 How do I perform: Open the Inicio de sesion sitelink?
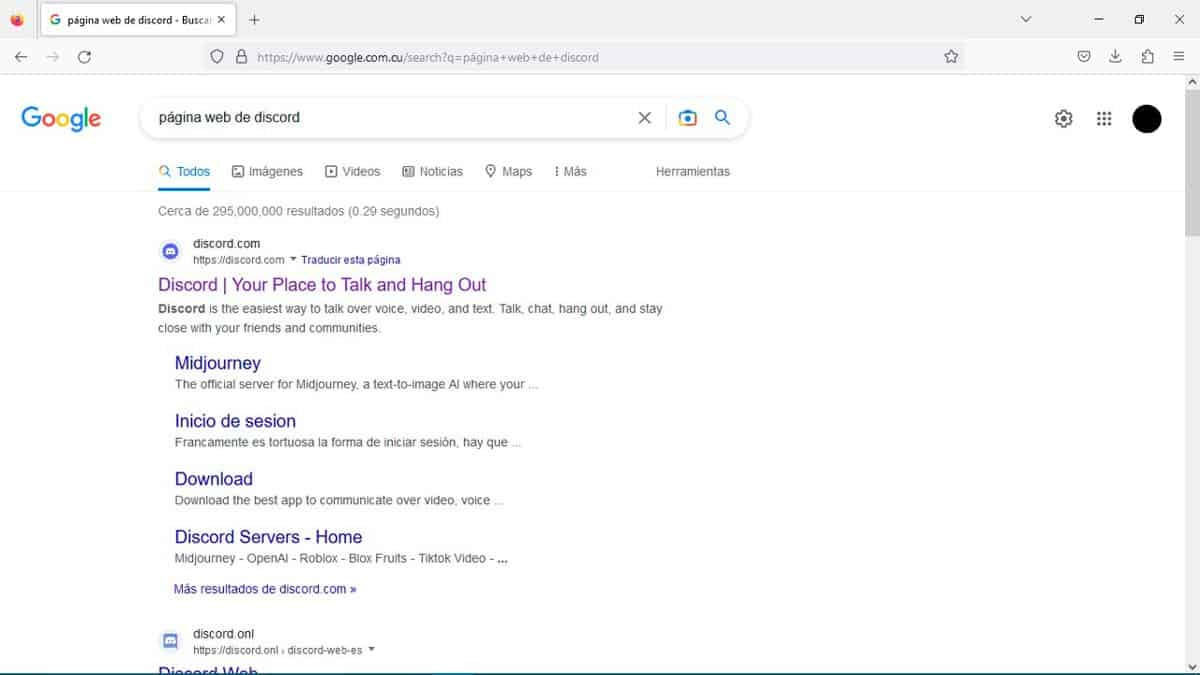[x=235, y=421]
